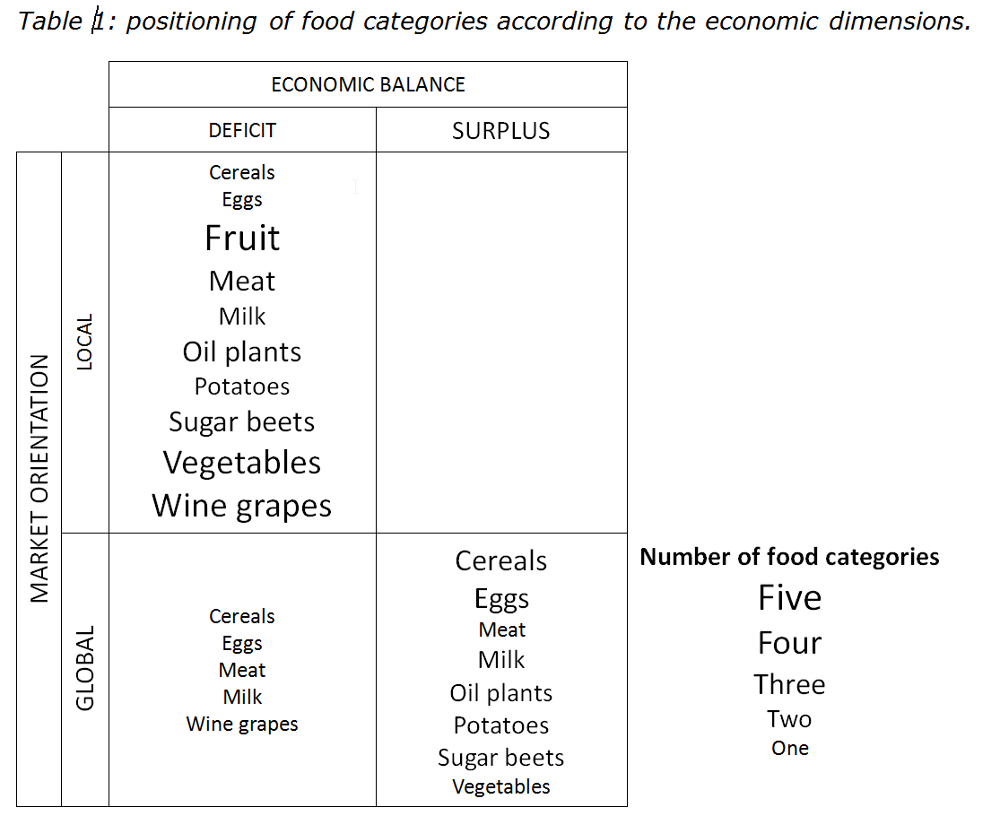
Task: Click the SURPLUS column header
Action: pyautogui.click(x=501, y=131)
